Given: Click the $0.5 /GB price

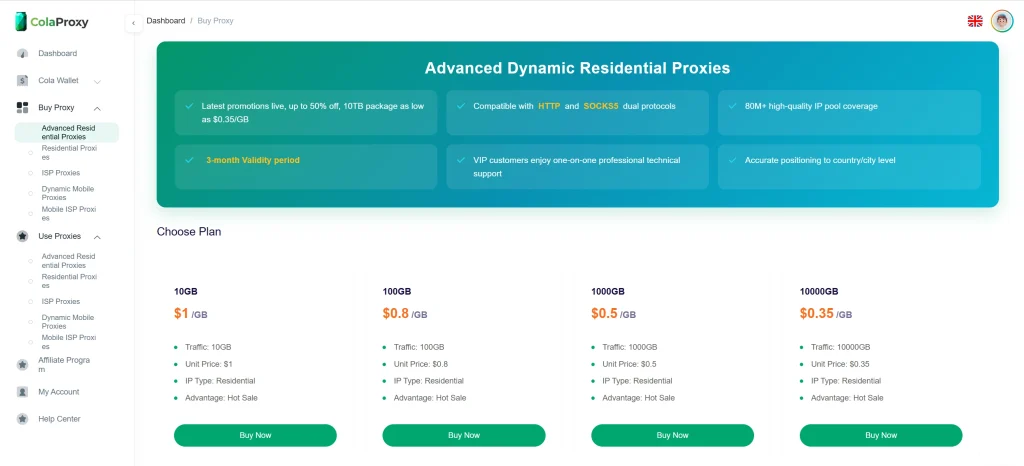Looking at the screenshot, I should pos(613,314).
